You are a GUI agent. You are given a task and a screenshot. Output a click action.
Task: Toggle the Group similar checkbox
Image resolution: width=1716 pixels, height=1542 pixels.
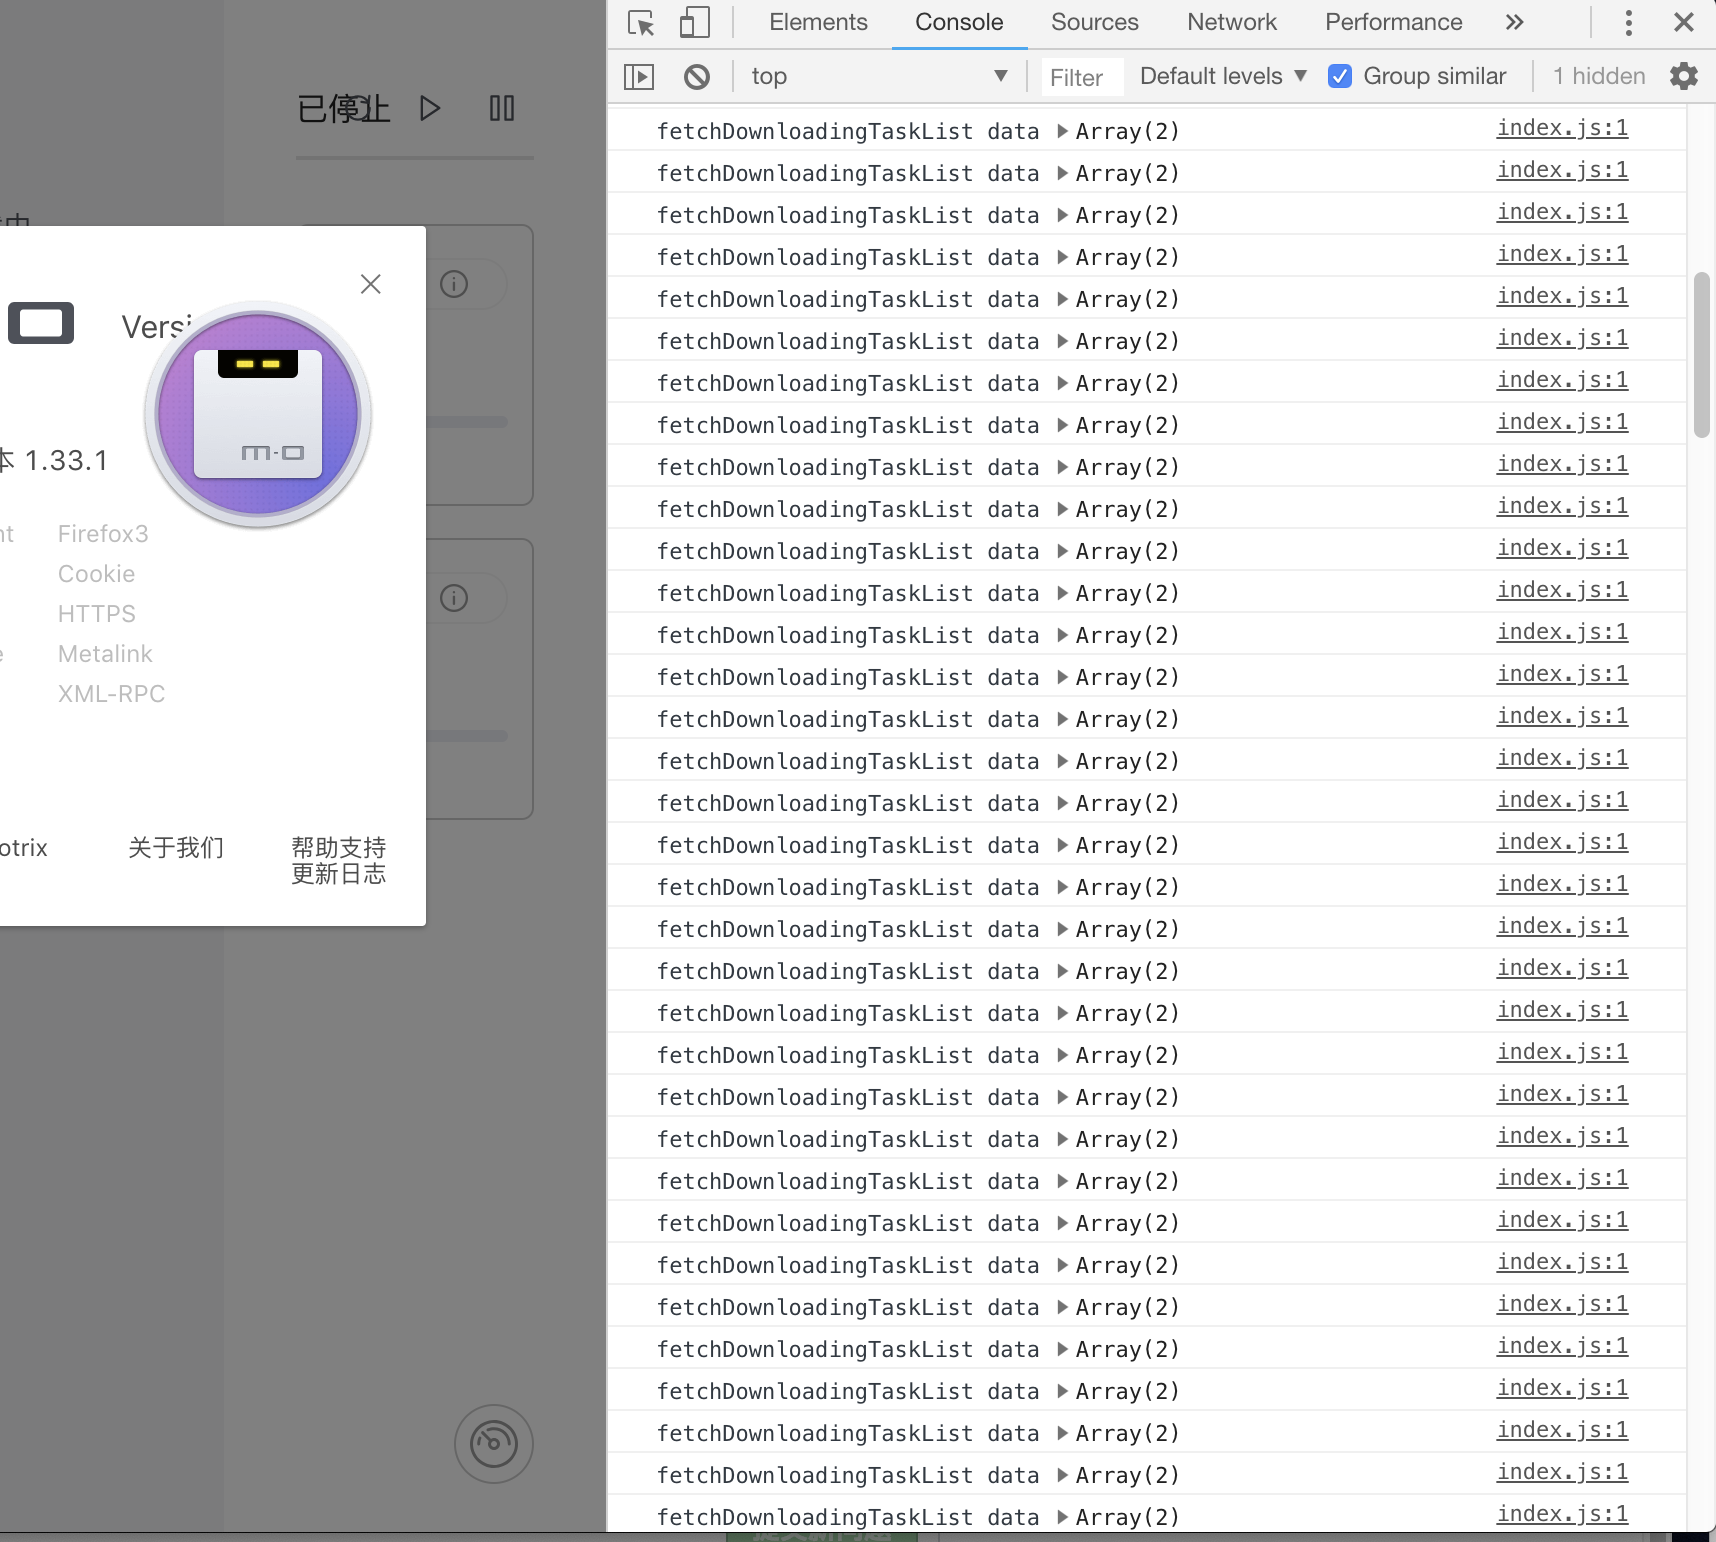[1340, 76]
